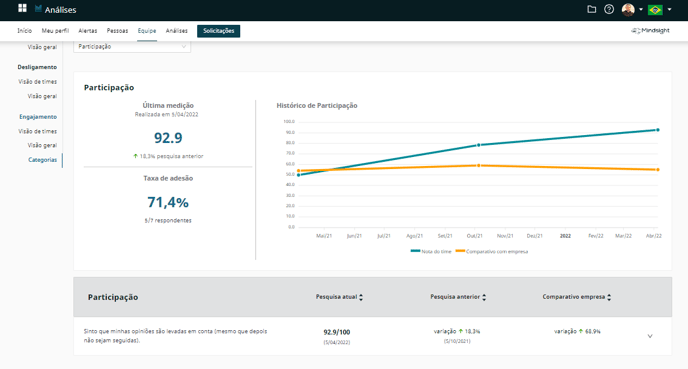Open the folder icon in top bar

click(x=591, y=9)
